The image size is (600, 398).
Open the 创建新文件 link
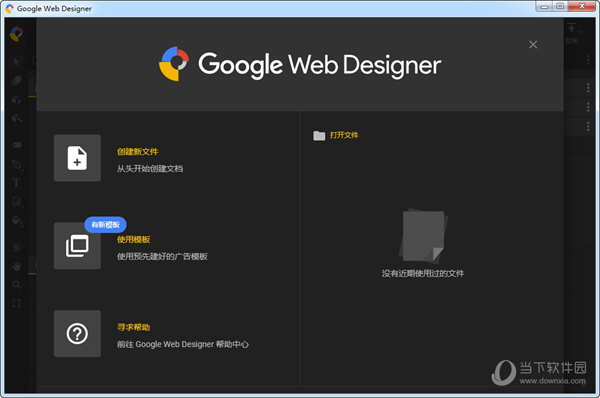pyautogui.click(x=137, y=152)
